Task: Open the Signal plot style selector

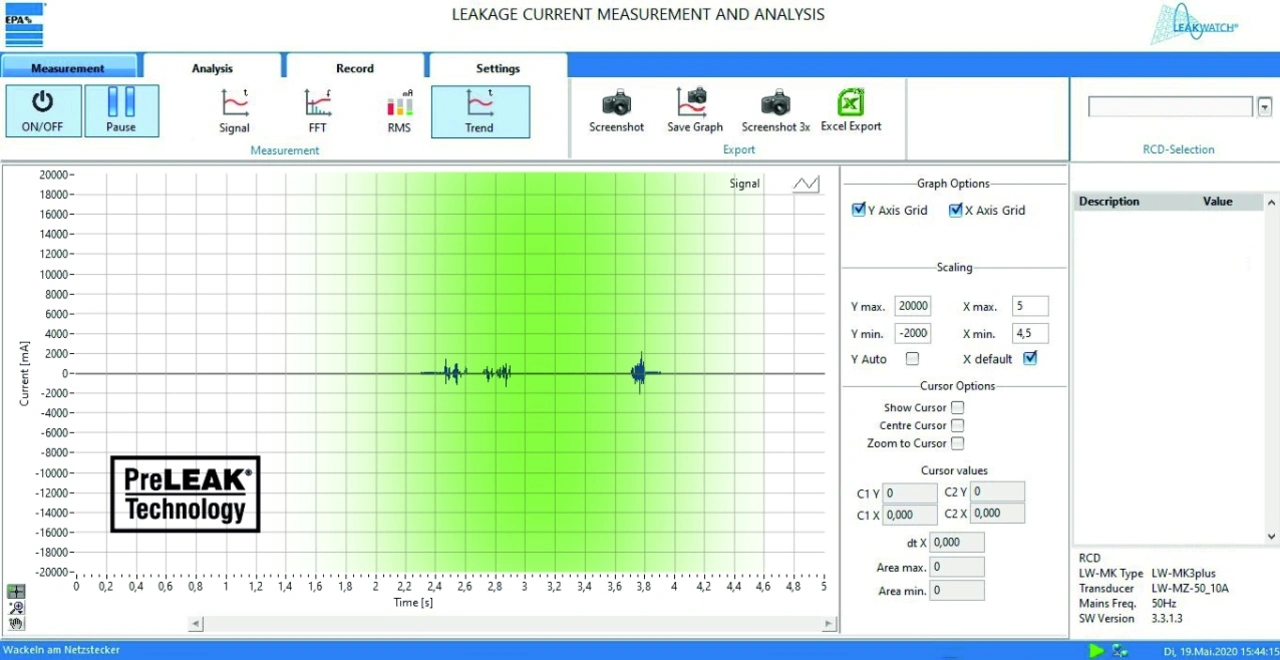Action: (x=805, y=184)
